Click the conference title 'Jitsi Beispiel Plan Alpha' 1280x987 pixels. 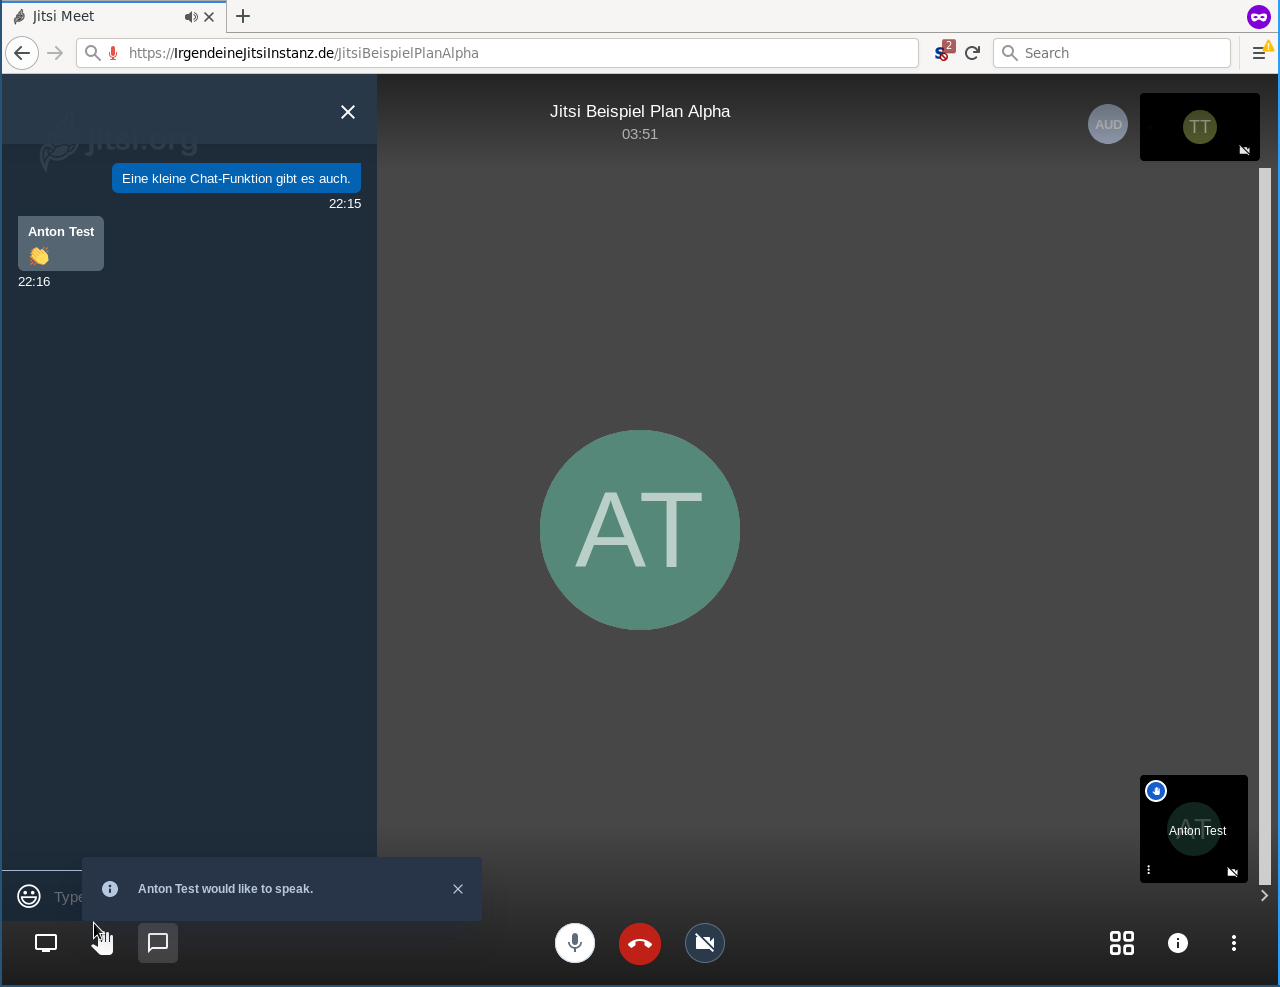point(640,111)
